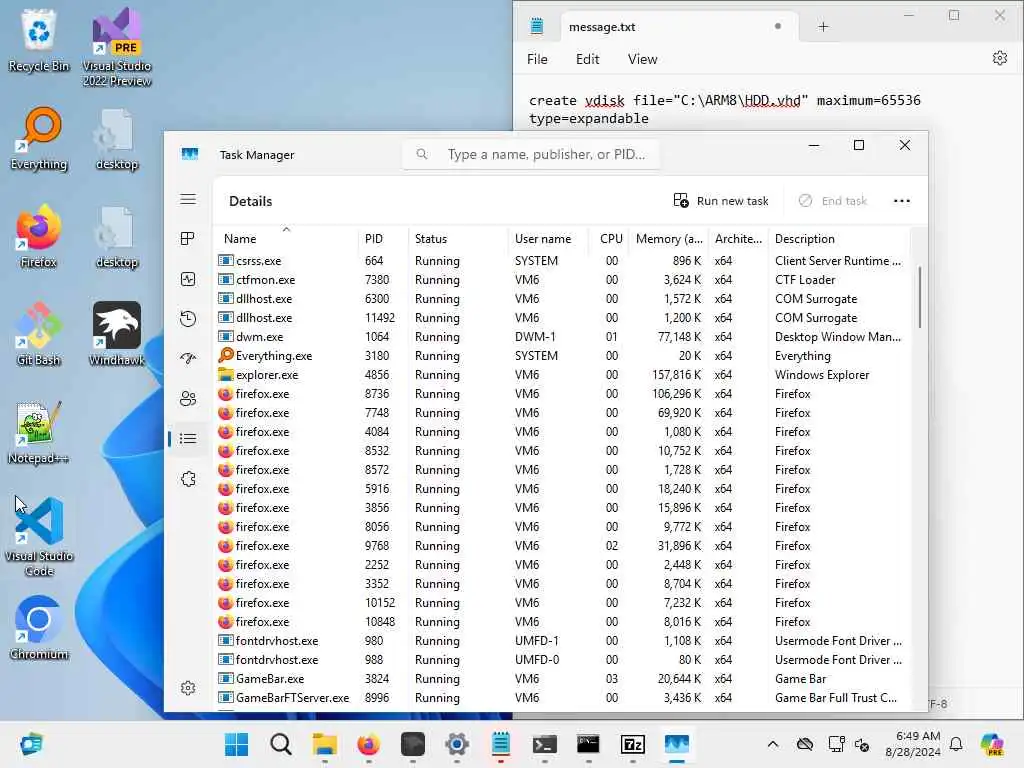Open clock and date in taskbar
Screen dimensions: 1024x768
pos(913,744)
